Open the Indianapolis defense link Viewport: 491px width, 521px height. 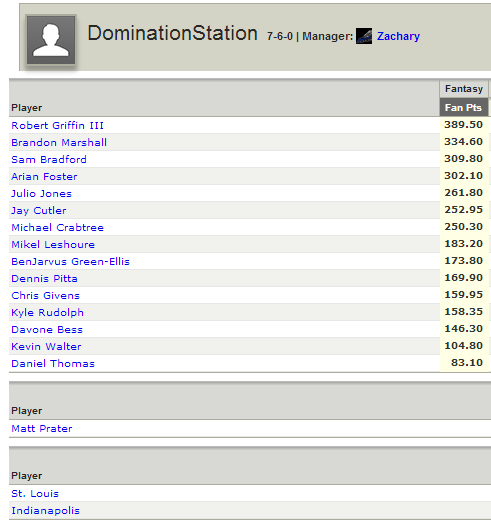click(x=46, y=510)
